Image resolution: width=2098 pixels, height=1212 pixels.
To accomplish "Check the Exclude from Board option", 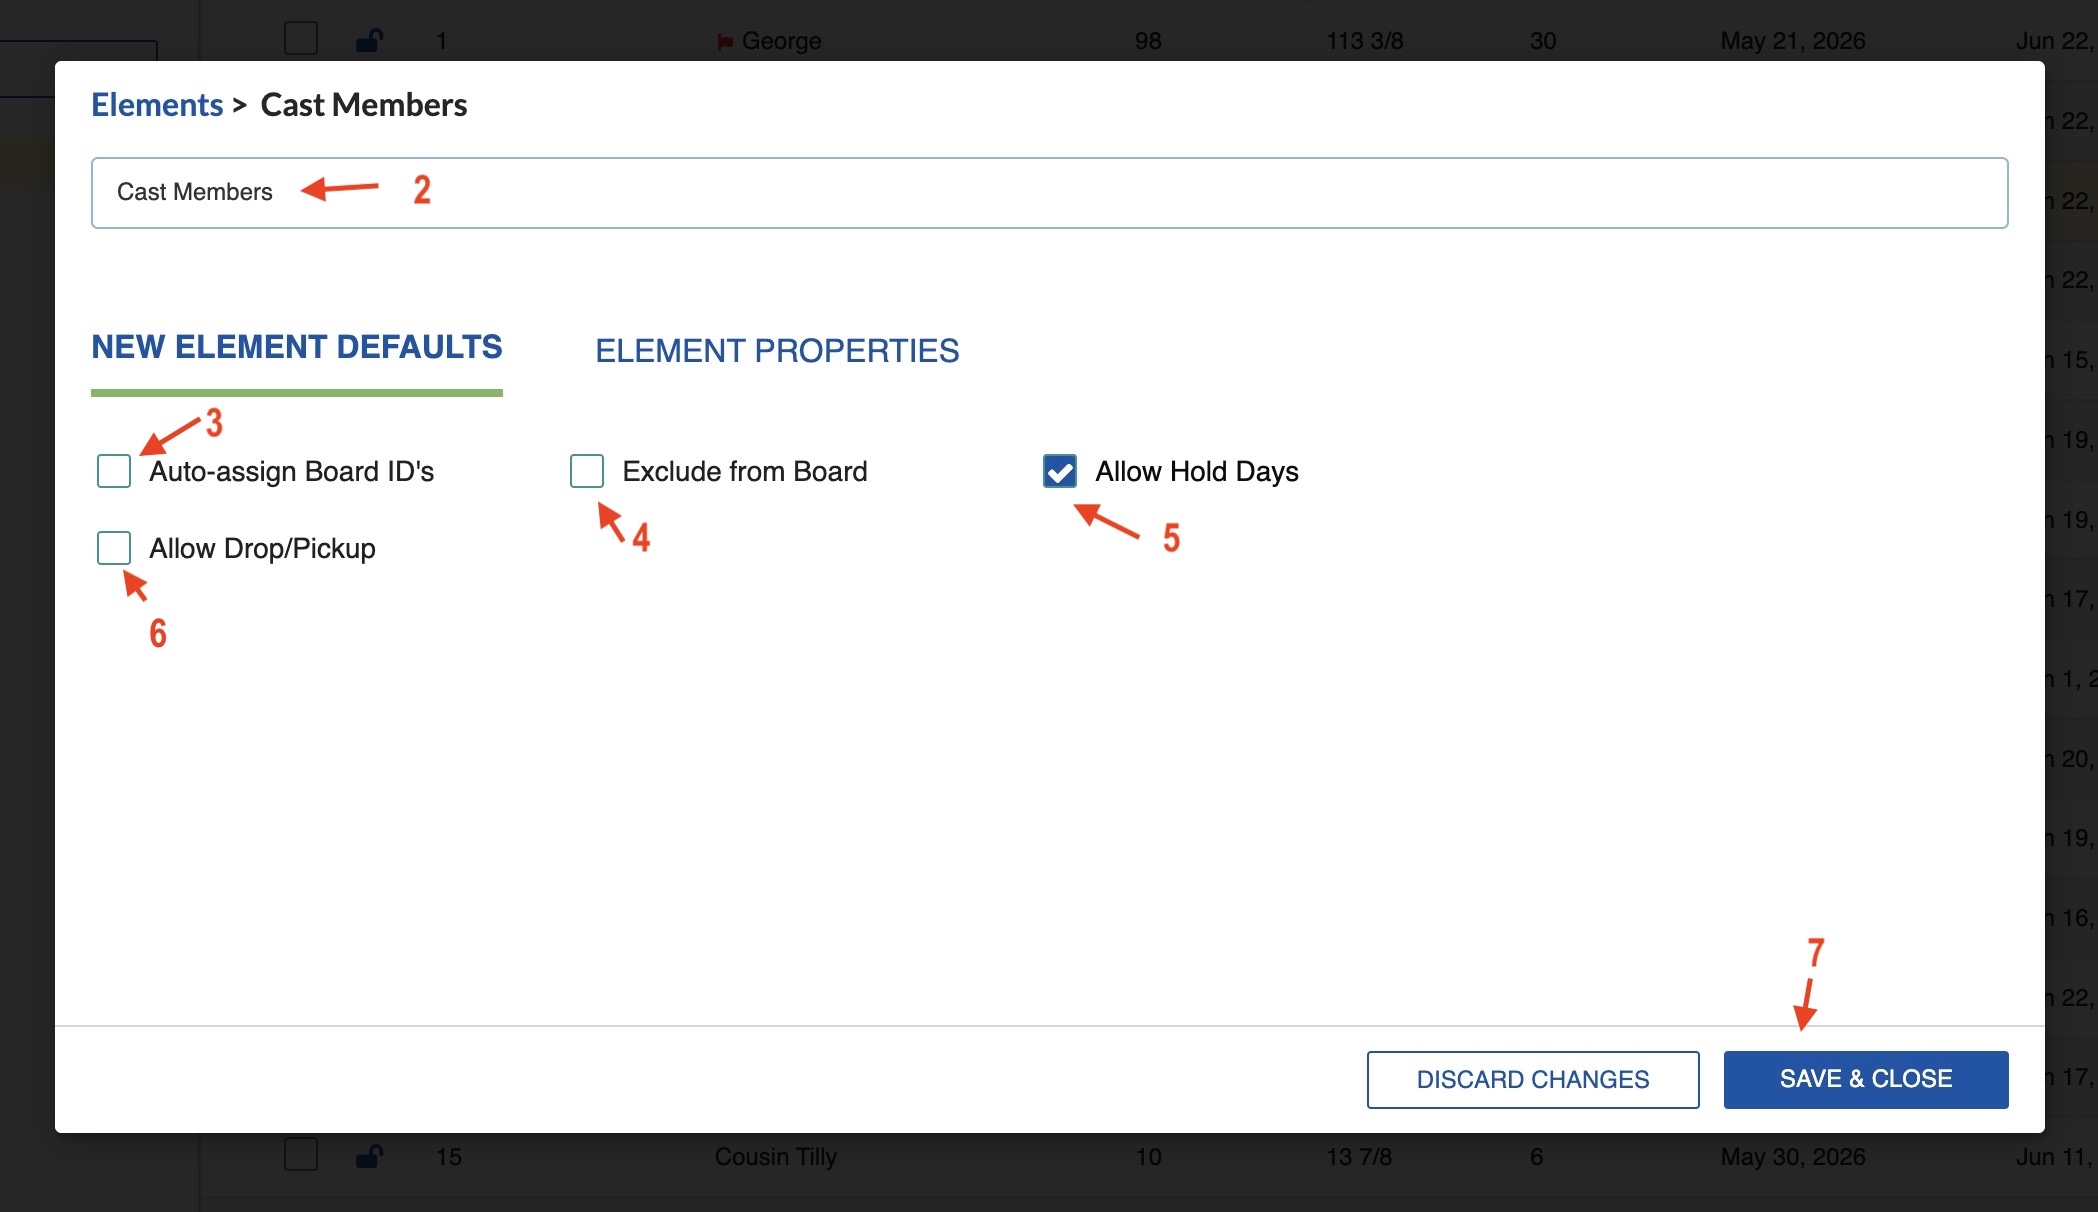I will [586, 471].
